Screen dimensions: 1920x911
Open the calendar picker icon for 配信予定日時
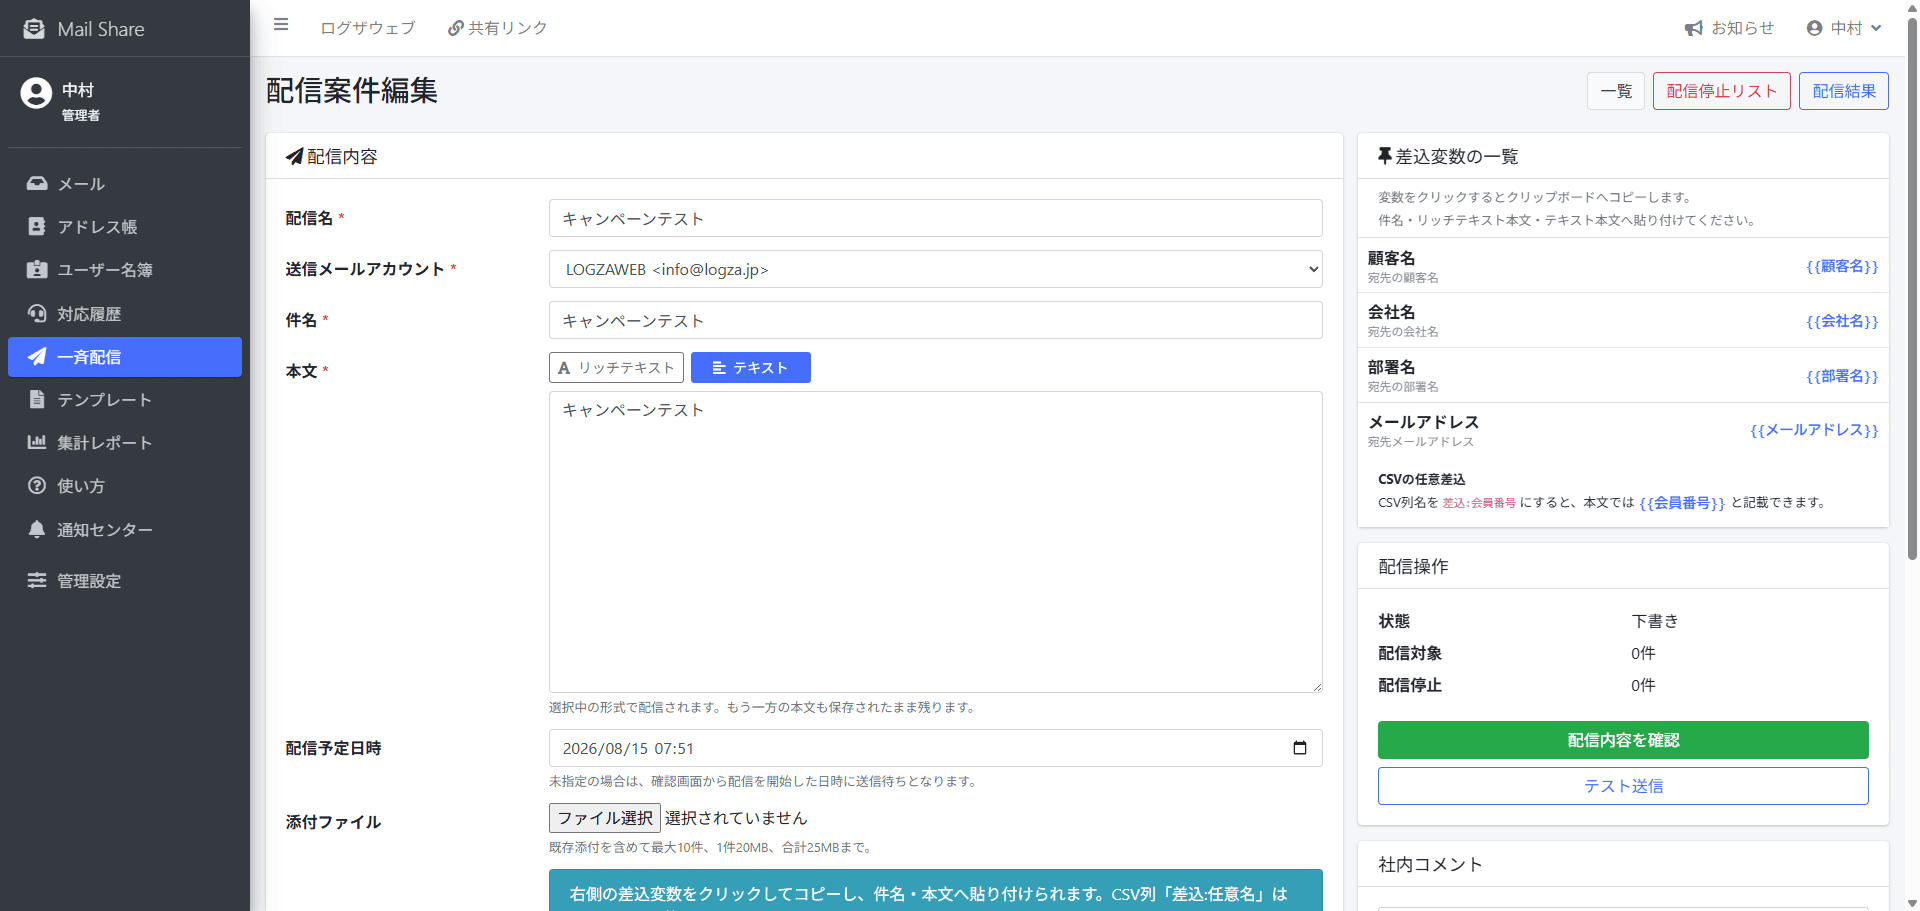[x=1300, y=748]
